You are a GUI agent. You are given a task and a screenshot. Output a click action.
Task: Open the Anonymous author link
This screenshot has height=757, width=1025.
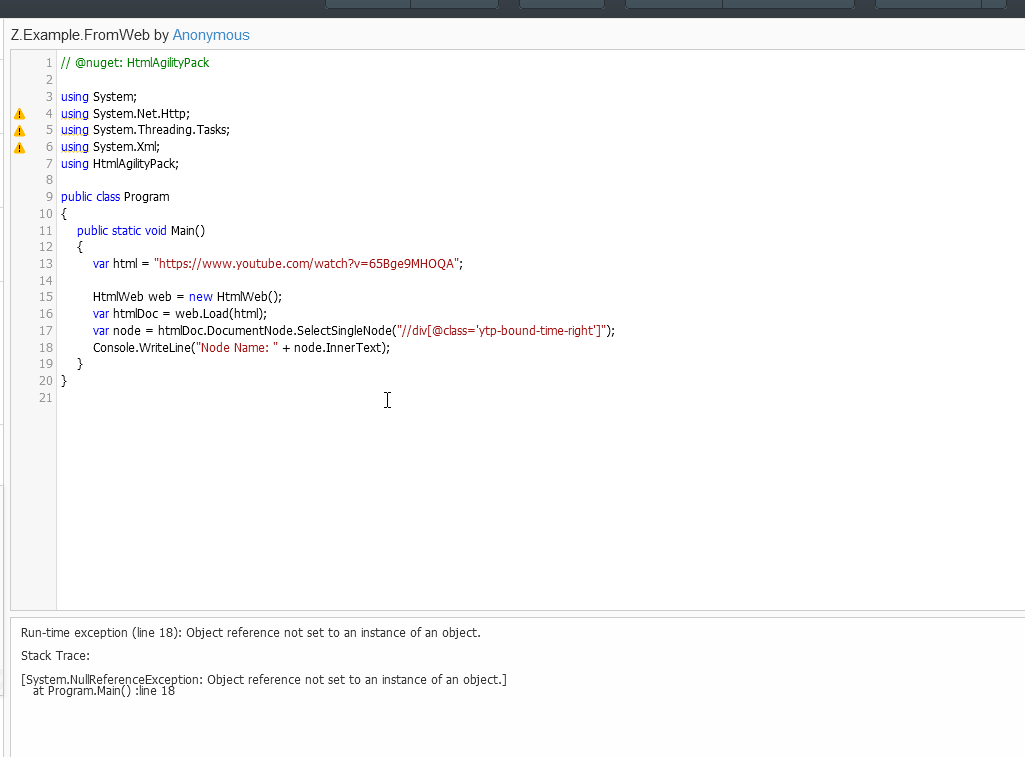pyautogui.click(x=210, y=35)
